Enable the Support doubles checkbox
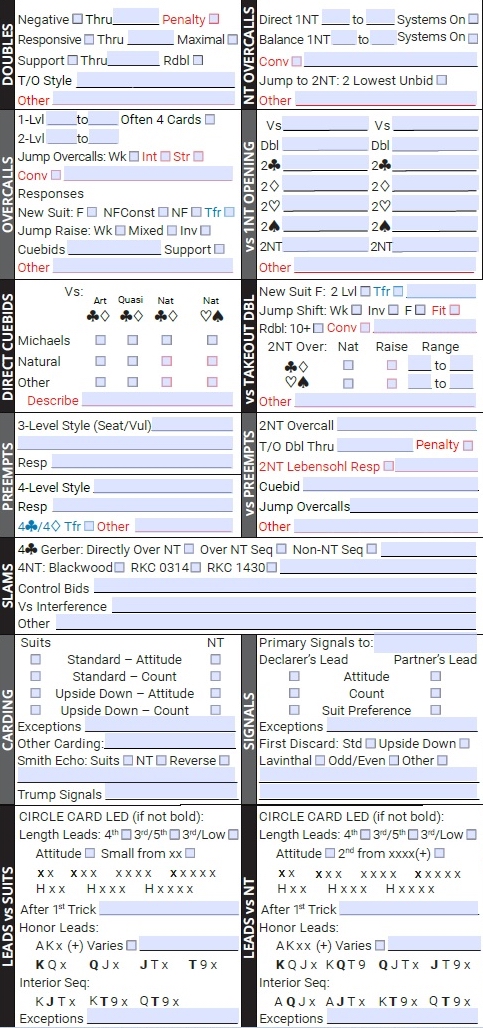The width and height of the screenshot is (483, 1028). 73,60
